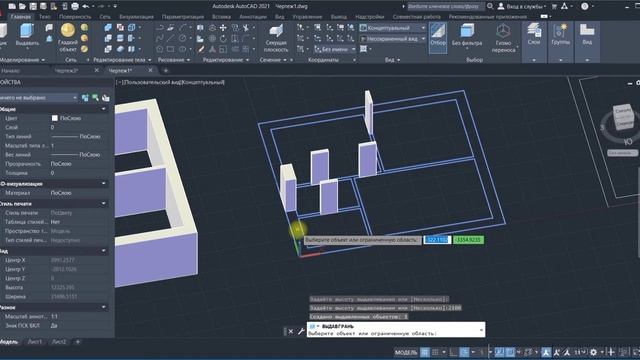This screenshot has height=360, width=640.
Task: Open the Концептуальный visual style dropdown
Action: click(x=393, y=28)
